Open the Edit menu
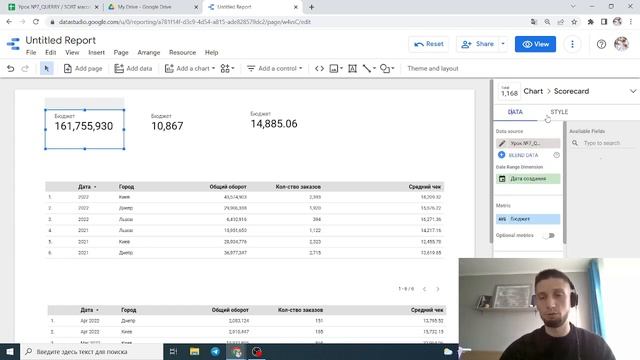 51,53
